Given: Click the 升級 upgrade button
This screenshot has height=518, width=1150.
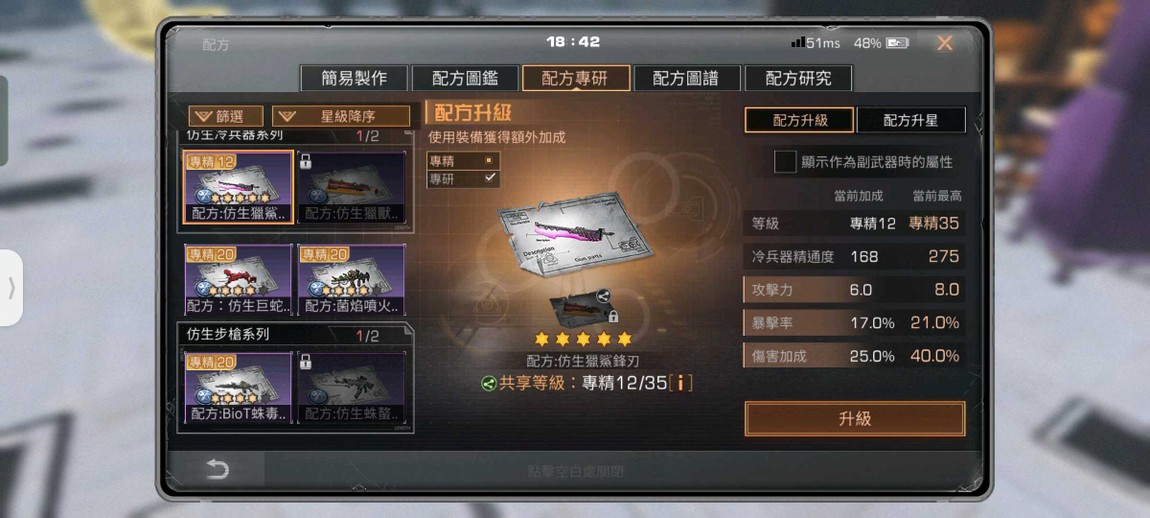Looking at the screenshot, I should [x=854, y=419].
